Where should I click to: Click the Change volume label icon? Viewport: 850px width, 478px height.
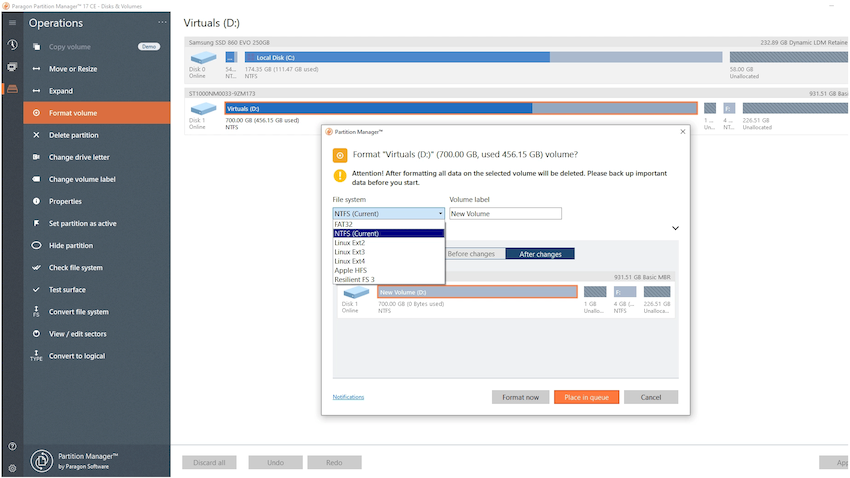tap(36, 179)
